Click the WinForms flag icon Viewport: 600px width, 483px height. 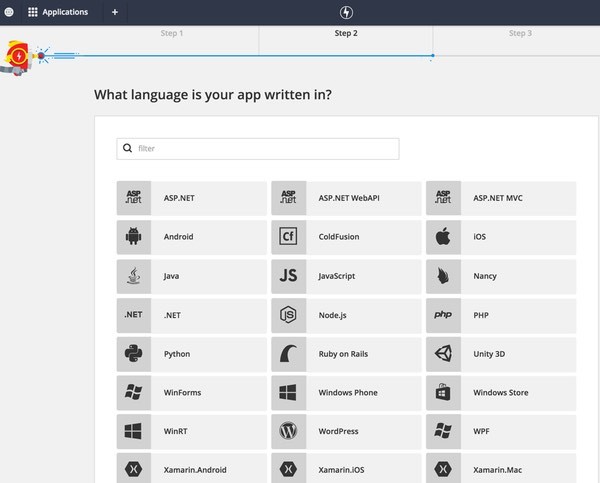point(134,392)
